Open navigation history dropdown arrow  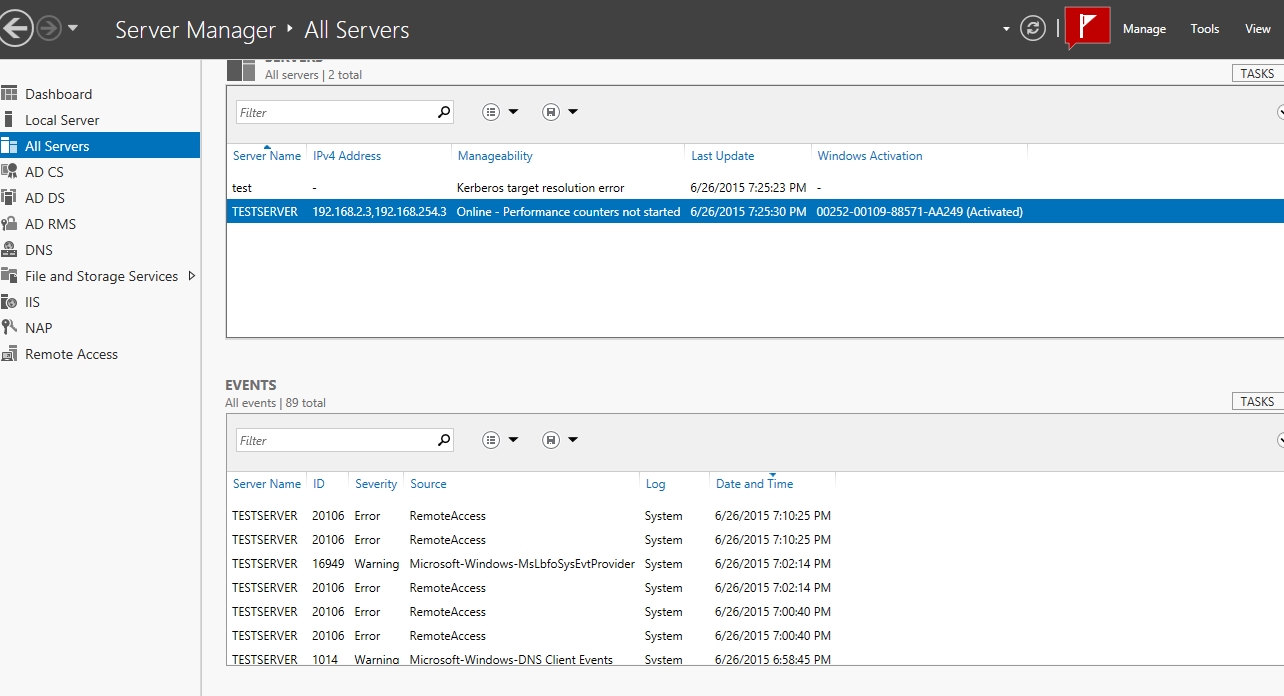[x=73, y=29]
